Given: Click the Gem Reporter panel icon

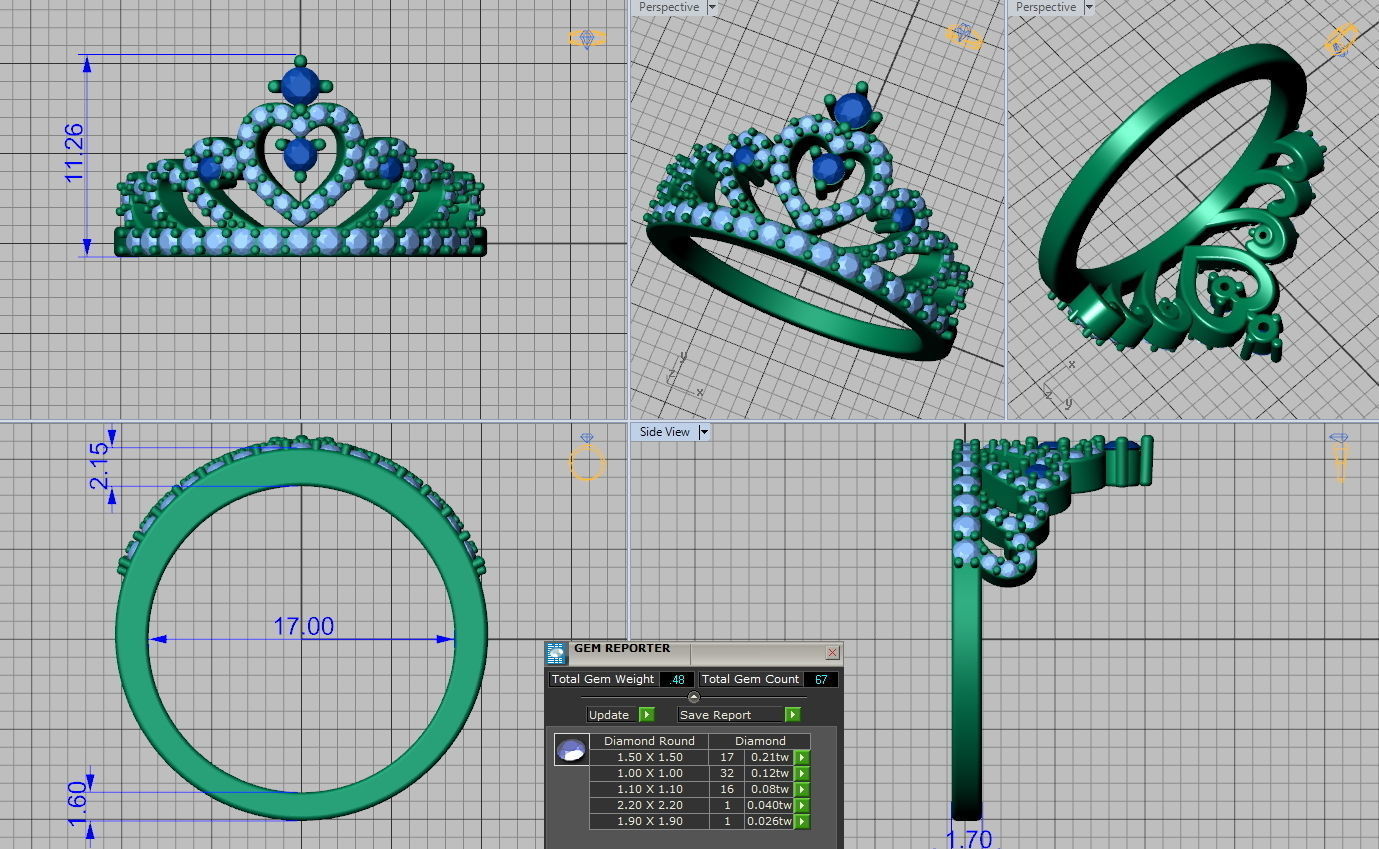Looking at the screenshot, I should pyautogui.click(x=557, y=653).
